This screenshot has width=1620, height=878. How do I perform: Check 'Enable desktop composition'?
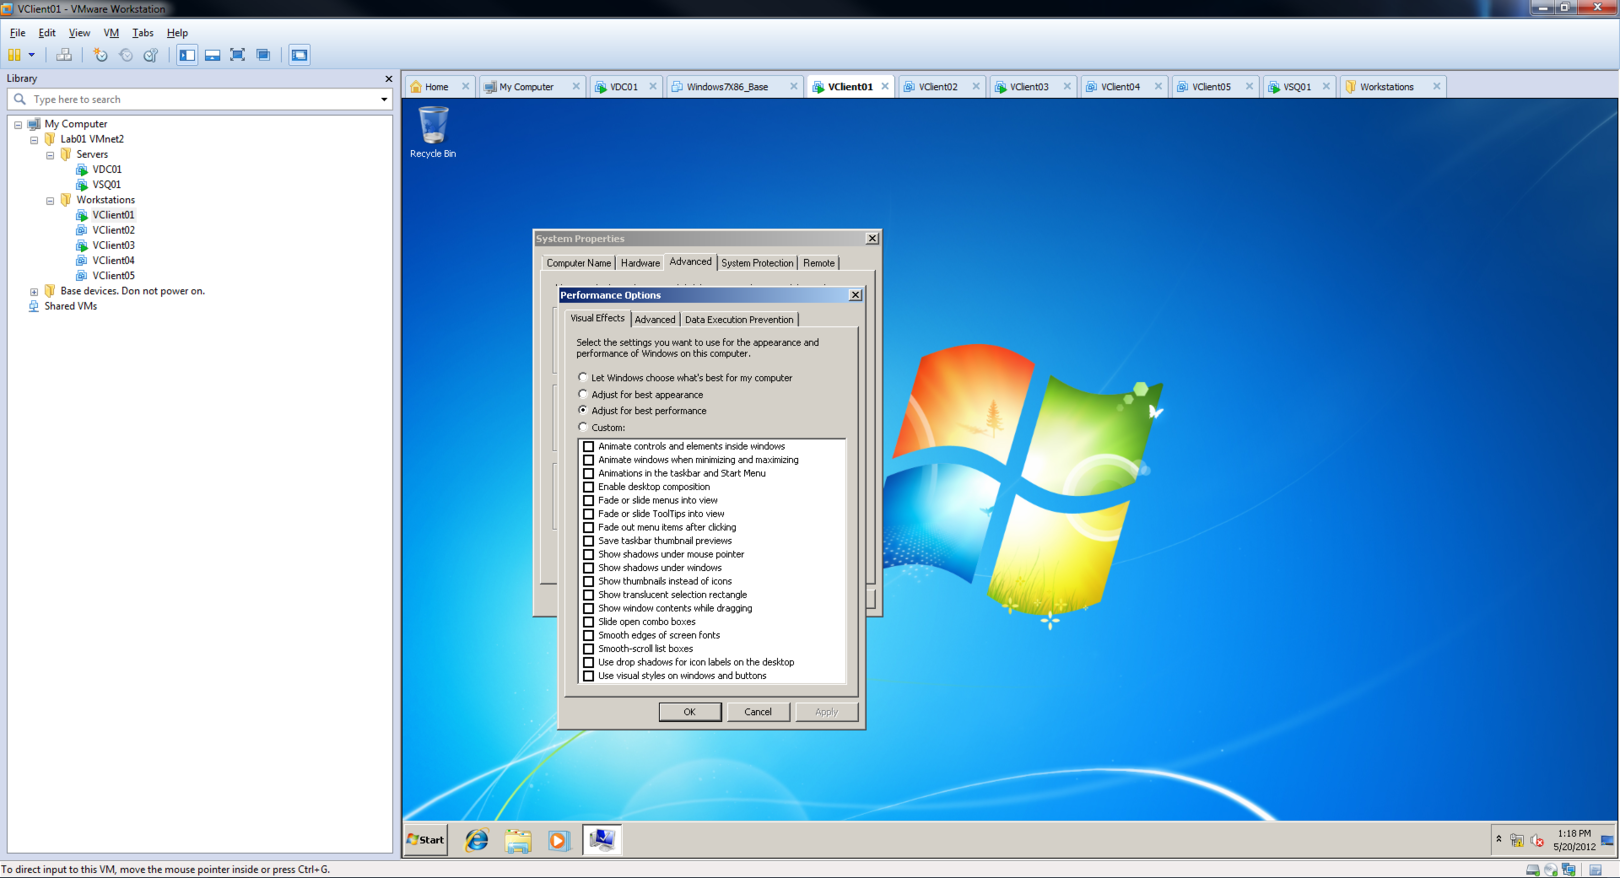click(588, 487)
